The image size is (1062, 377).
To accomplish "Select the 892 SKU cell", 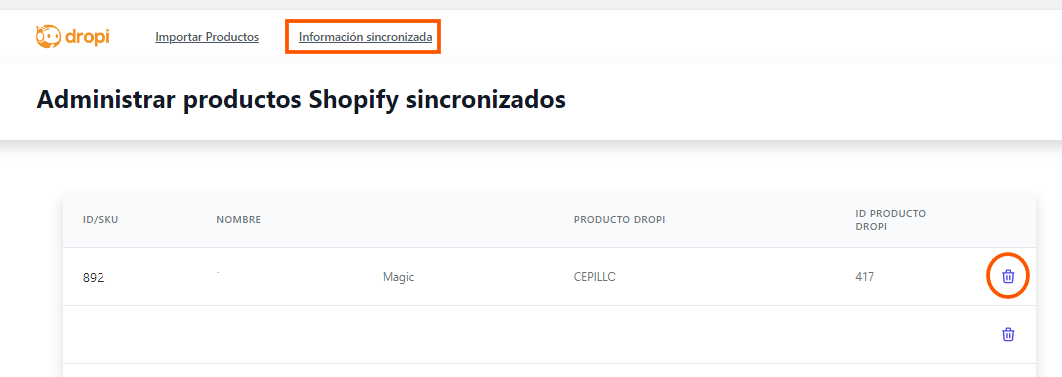I will [93, 277].
